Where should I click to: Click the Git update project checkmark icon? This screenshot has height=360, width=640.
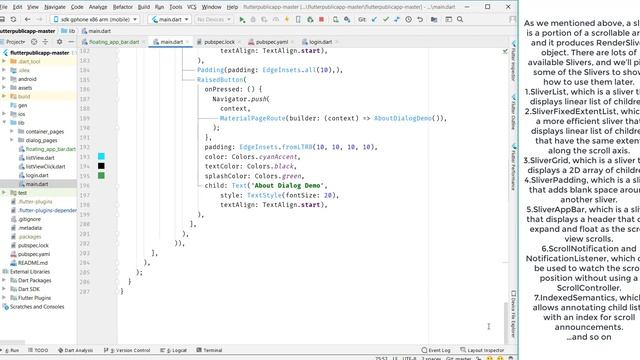click(374, 20)
